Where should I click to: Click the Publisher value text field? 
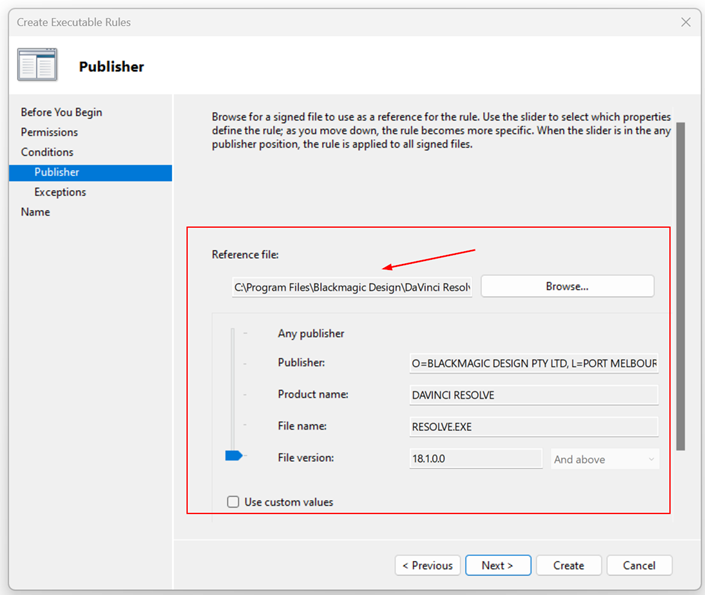[x=534, y=363]
